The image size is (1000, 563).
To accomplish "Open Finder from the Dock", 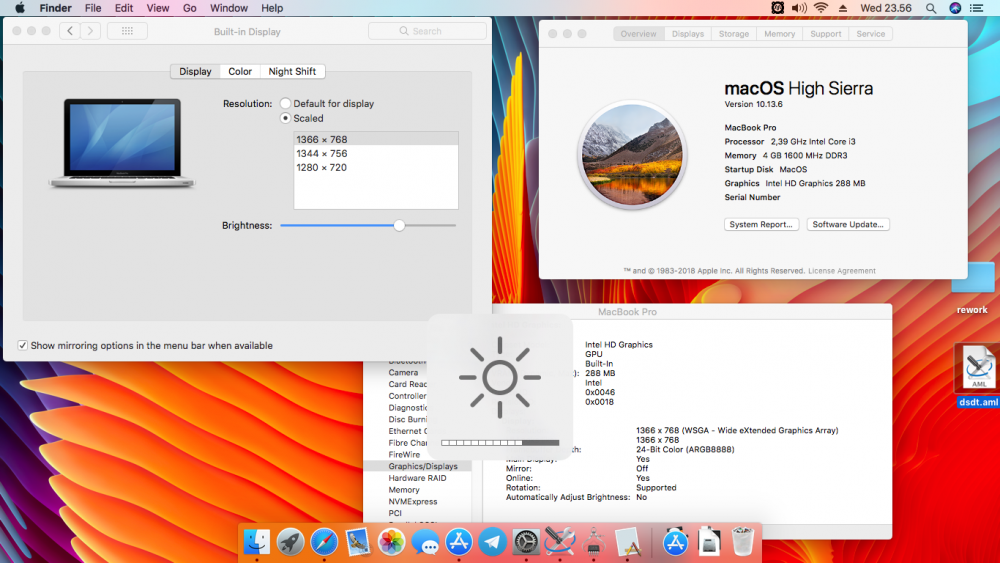I will pyautogui.click(x=256, y=542).
